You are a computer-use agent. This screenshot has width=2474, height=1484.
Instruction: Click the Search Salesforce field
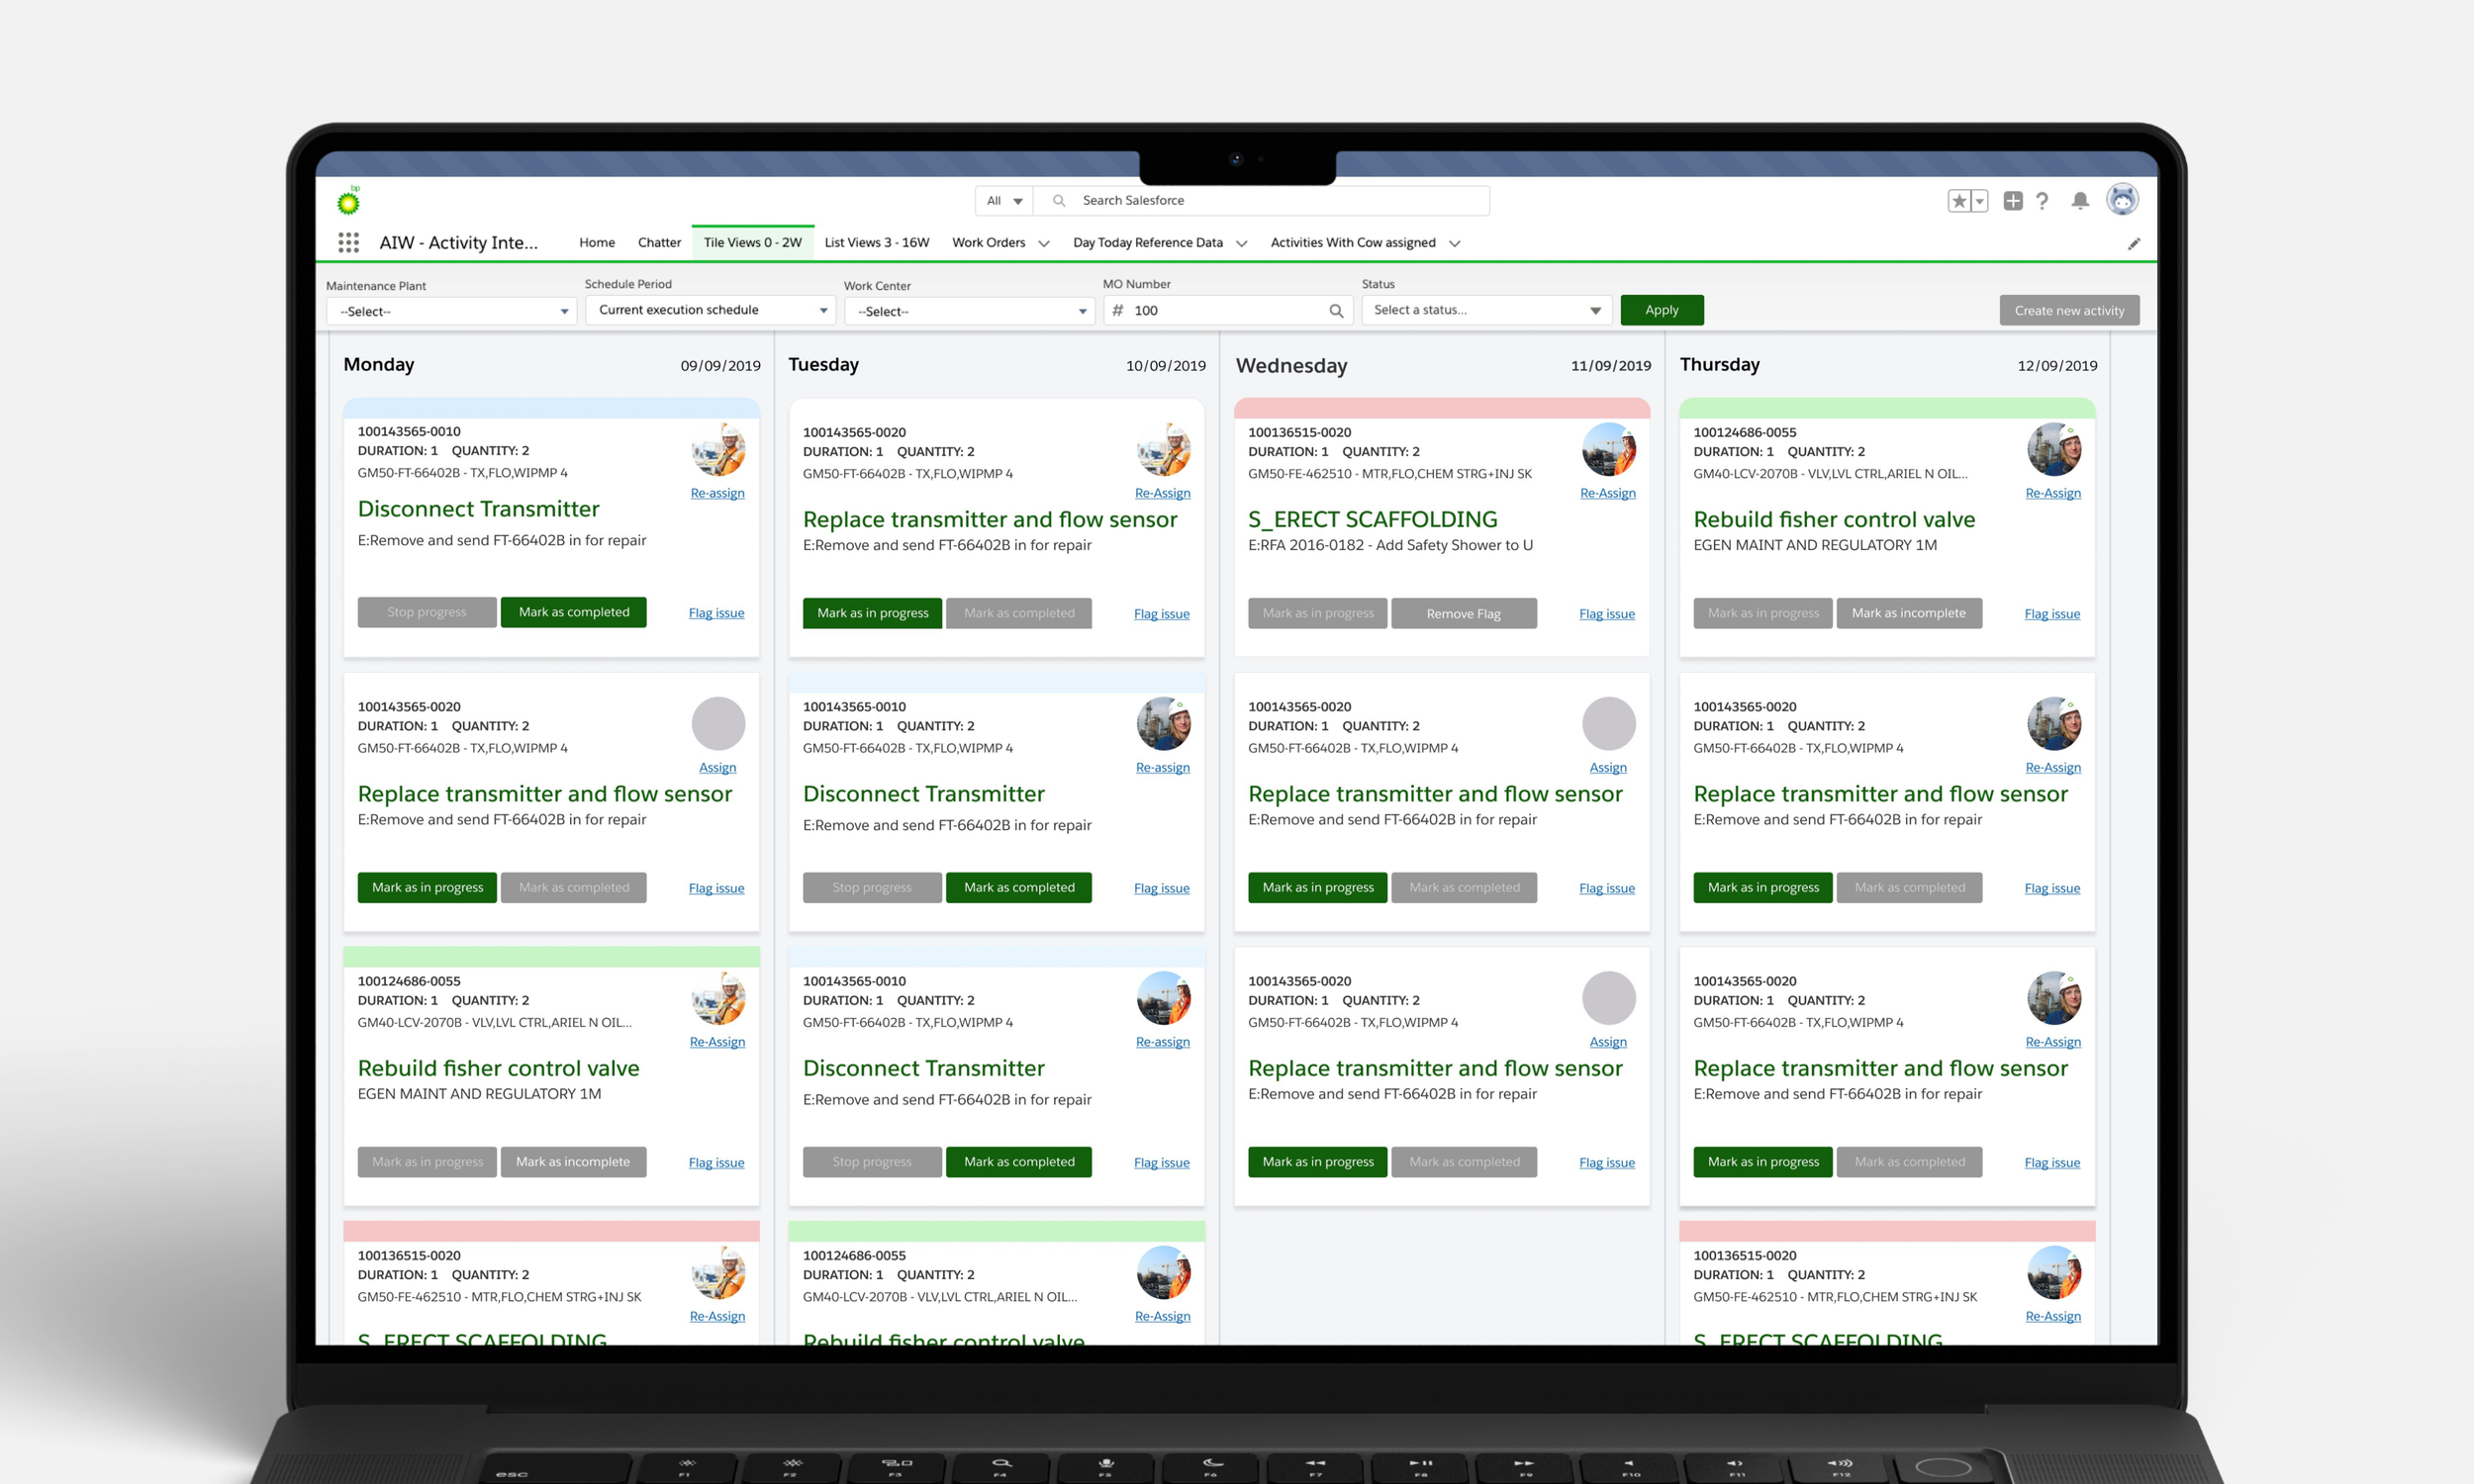1262,200
